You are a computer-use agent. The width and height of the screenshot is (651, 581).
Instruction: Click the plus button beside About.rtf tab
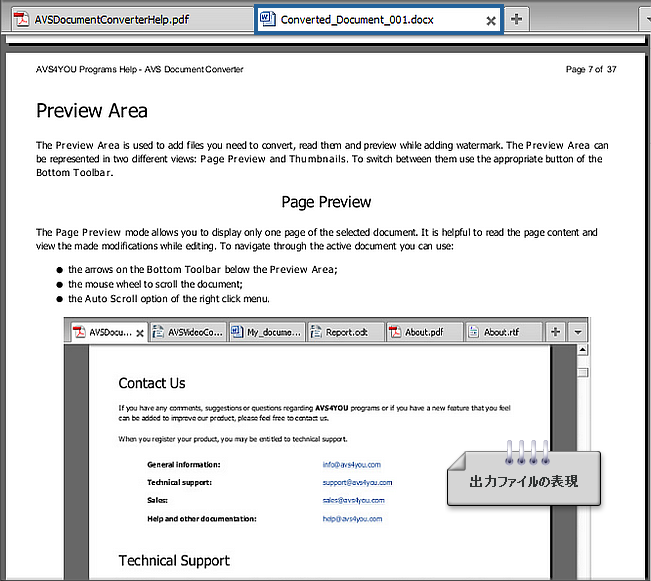point(555,332)
